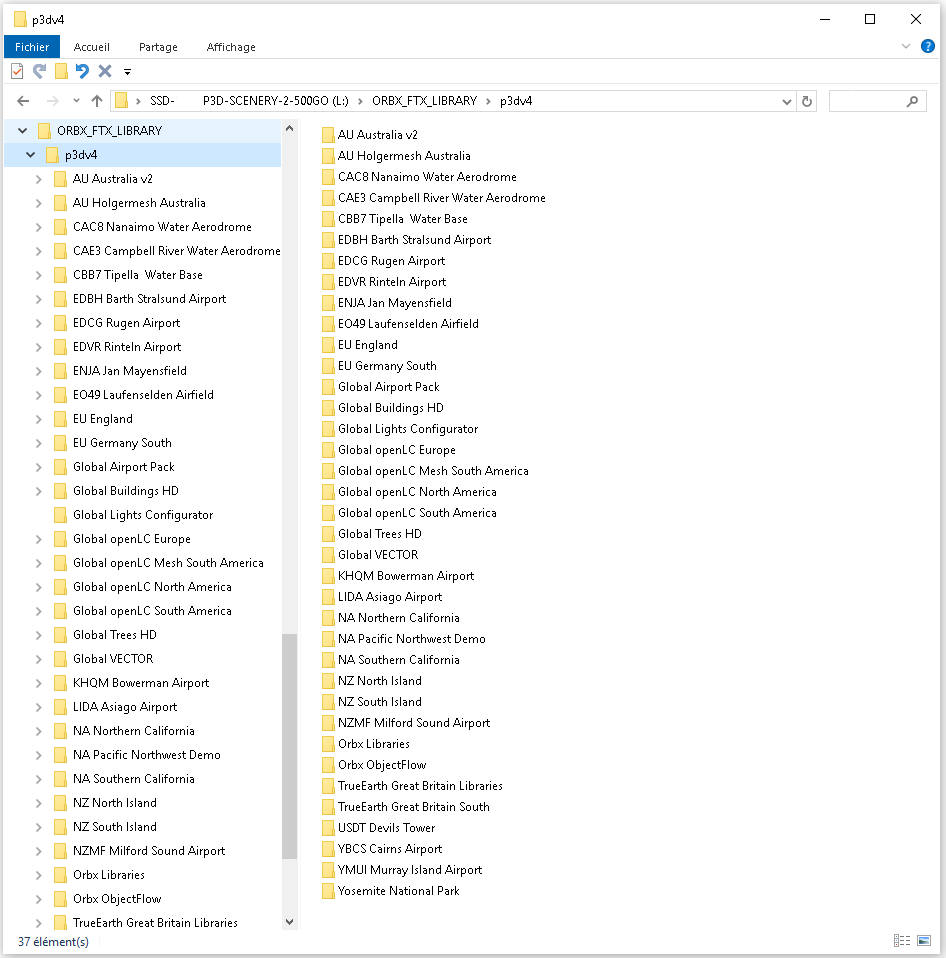The height and width of the screenshot is (958, 946).
Task: Expand AU Australia v2 in the tree
Action: (39, 179)
